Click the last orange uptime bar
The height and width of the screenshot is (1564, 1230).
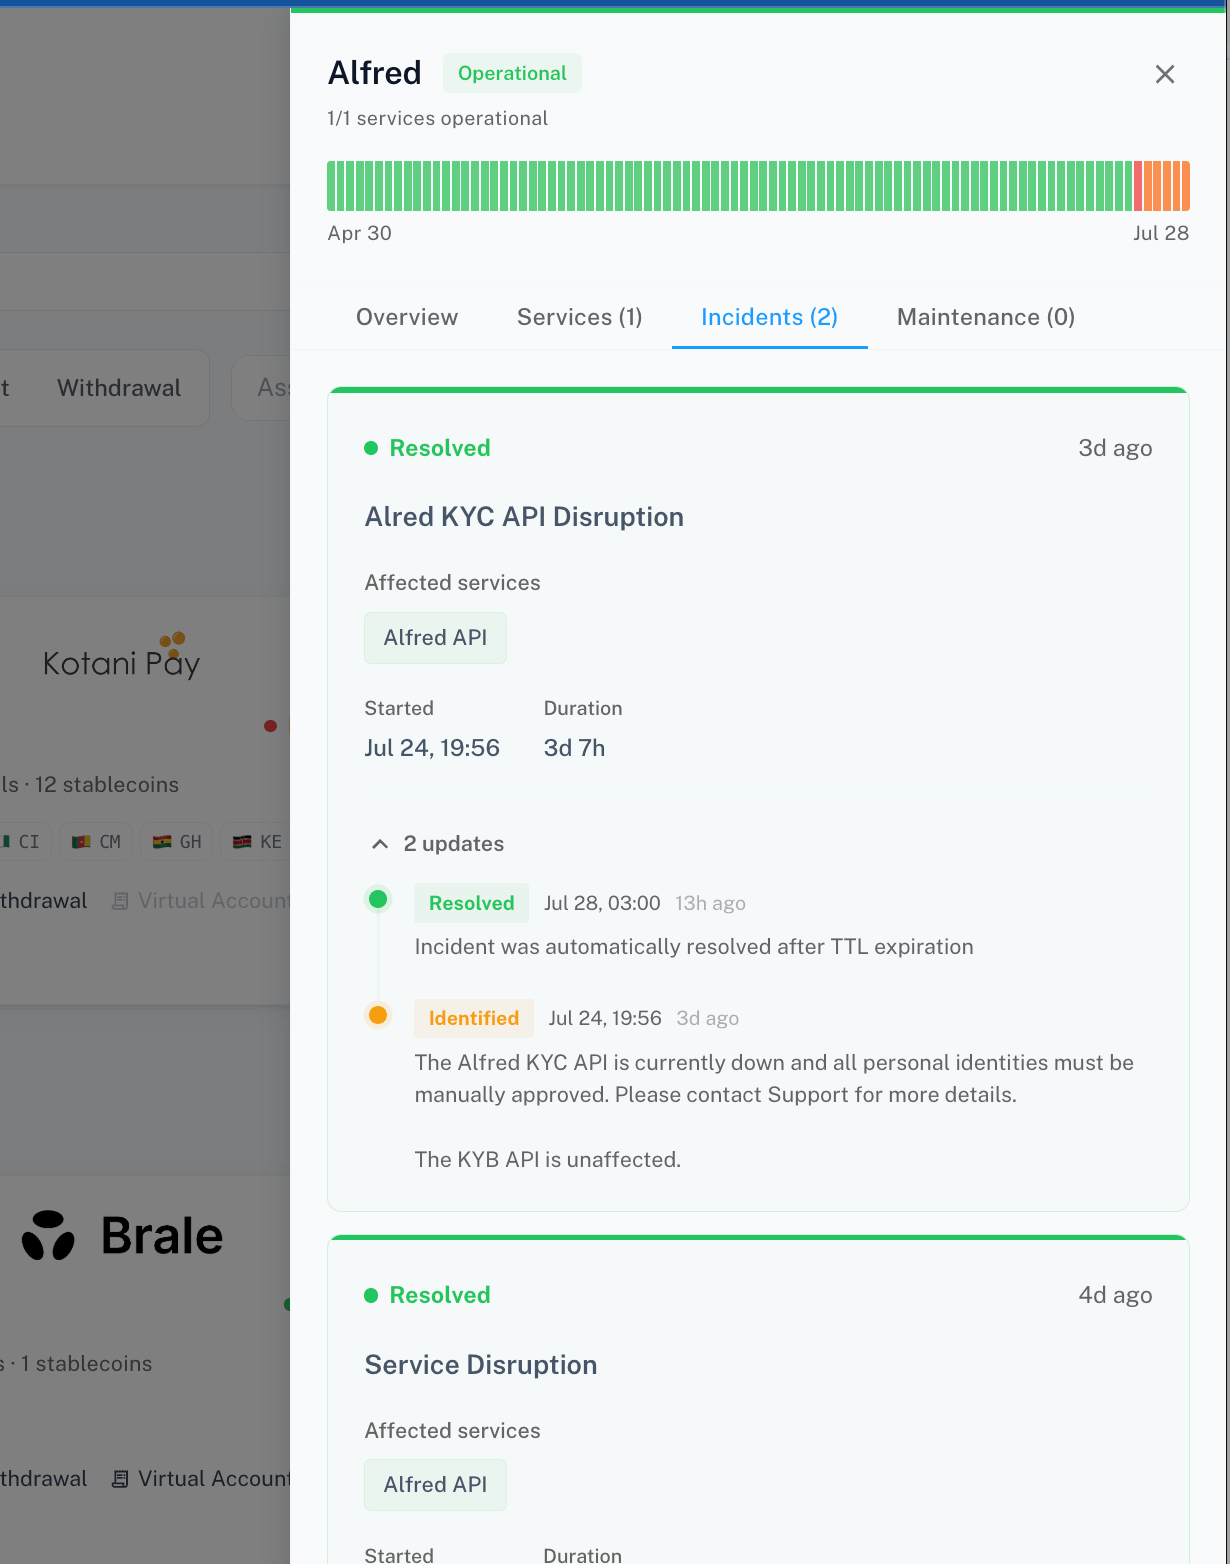1186,186
